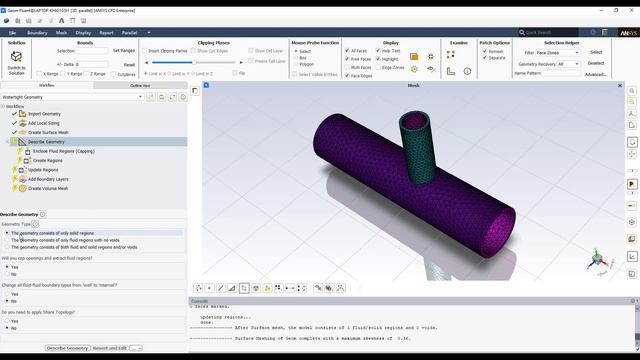Switch to the Outline View tab
Screen dimensions: 640x360
[140, 85]
